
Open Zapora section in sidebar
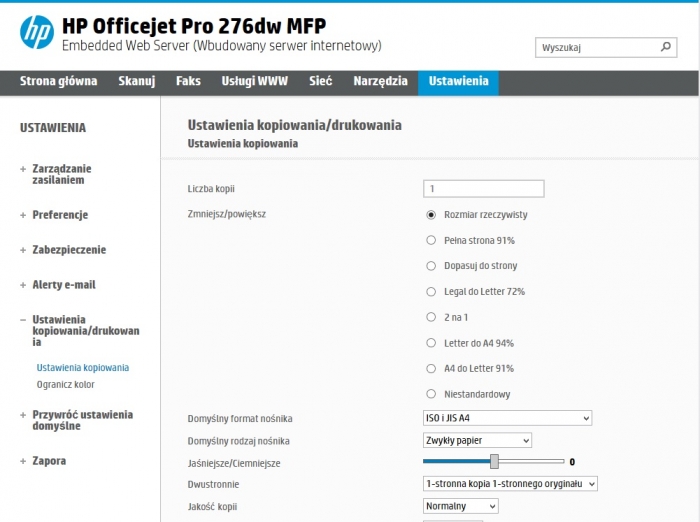tap(49, 461)
